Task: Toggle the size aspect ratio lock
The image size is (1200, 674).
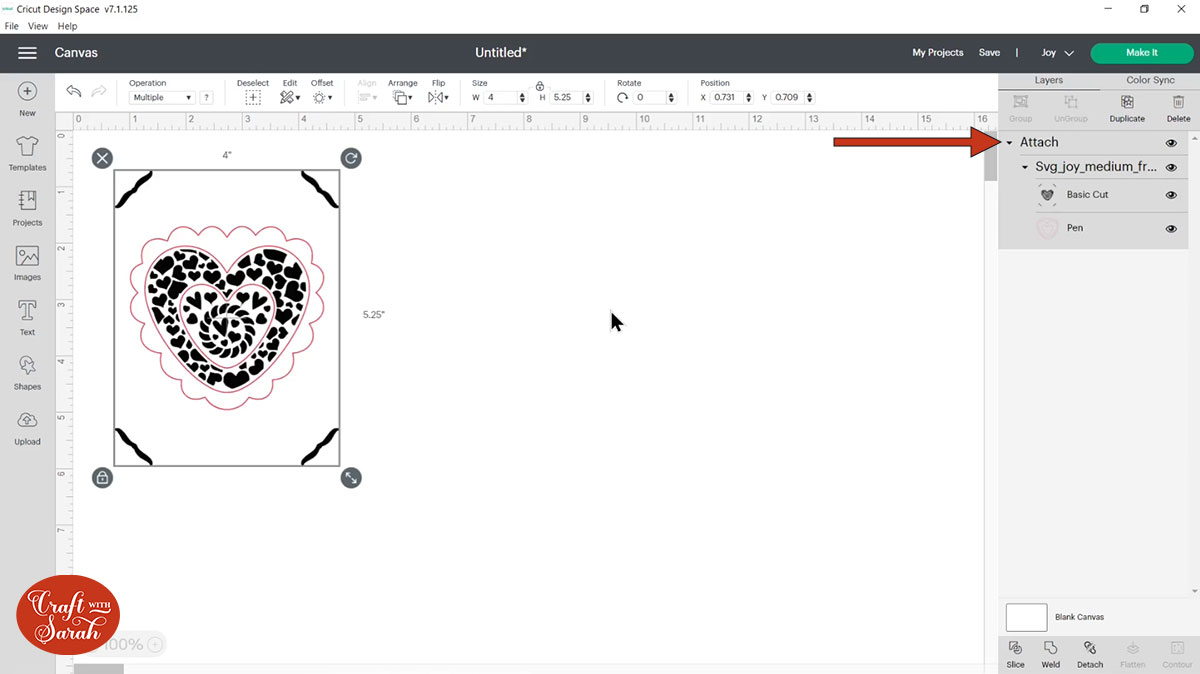Action: click(540, 87)
